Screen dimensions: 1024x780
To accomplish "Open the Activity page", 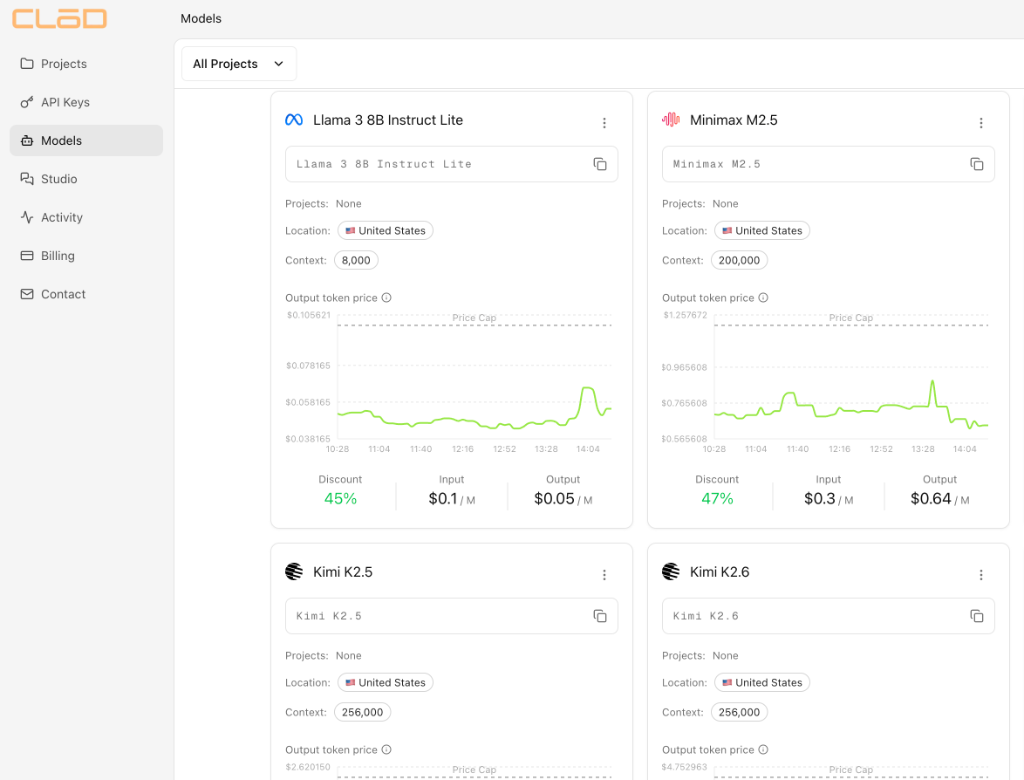I will coord(86,218).
